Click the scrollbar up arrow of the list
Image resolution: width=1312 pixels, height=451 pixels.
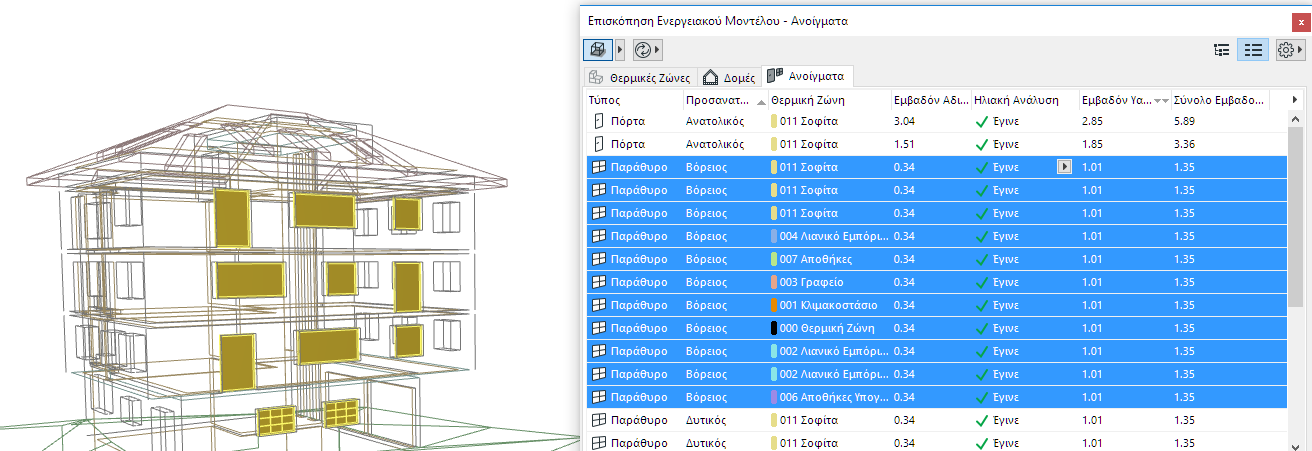[1295, 120]
